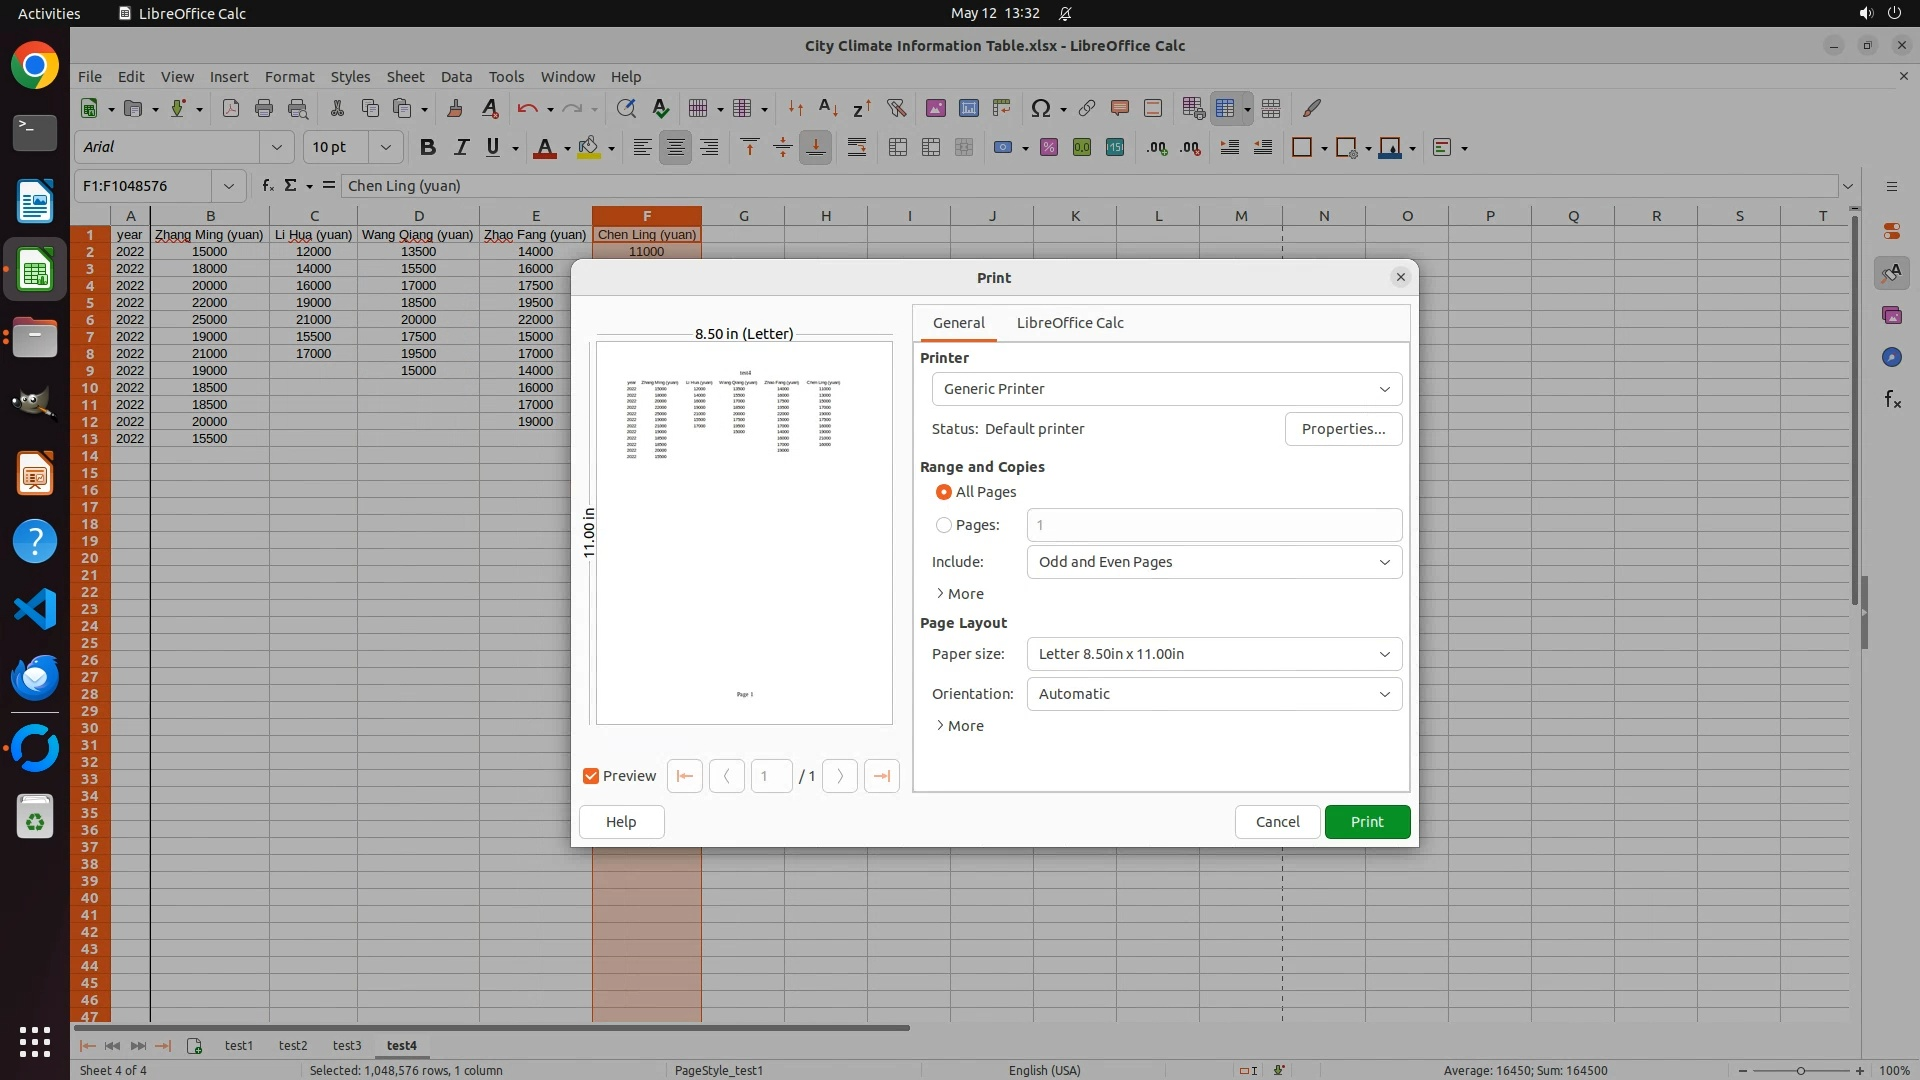Uncheck the Preview checkbox

coord(591,776)
